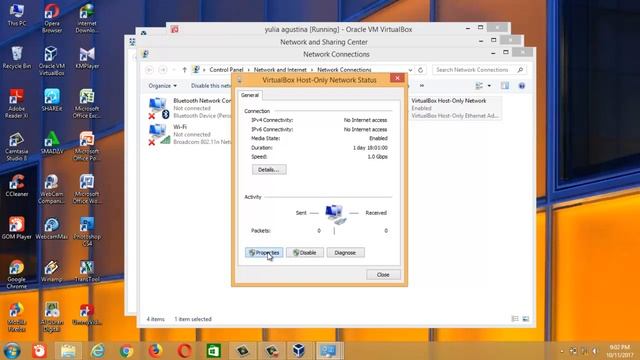Open Camtasia Studio 8 shortcut
This screenshot has height=360, width=640.
(17, 146)
